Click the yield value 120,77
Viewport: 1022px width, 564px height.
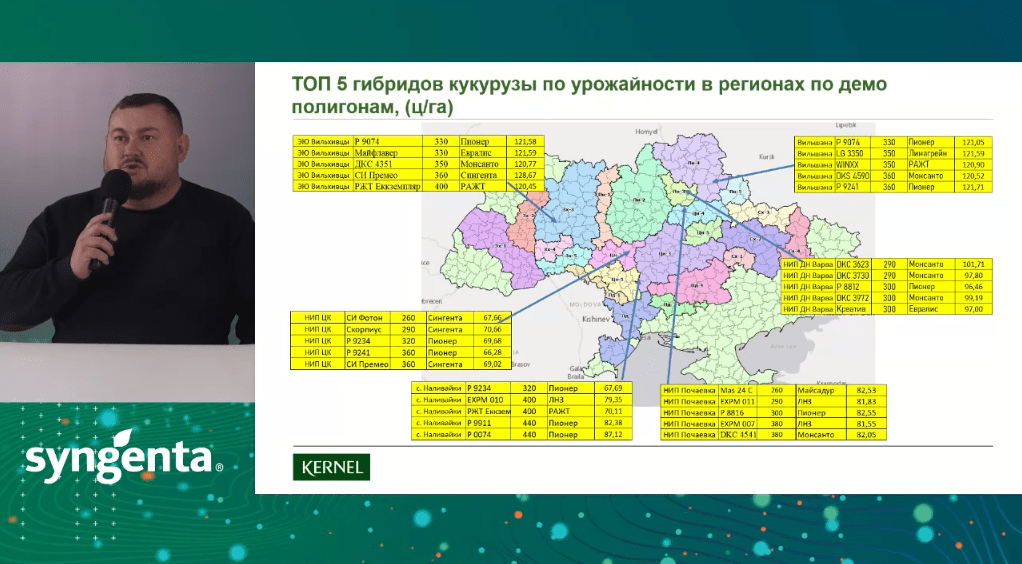525,164
